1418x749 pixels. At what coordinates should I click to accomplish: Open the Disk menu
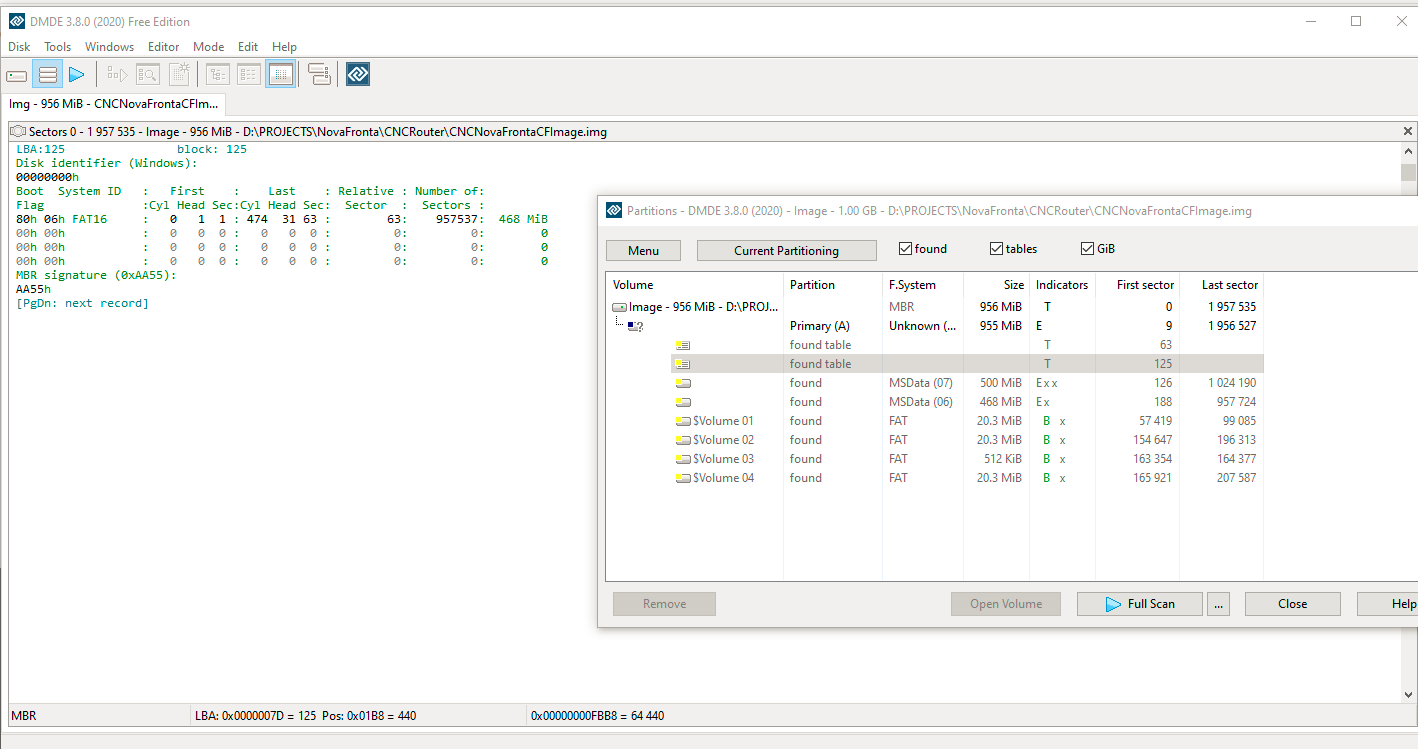coord(19,47)
